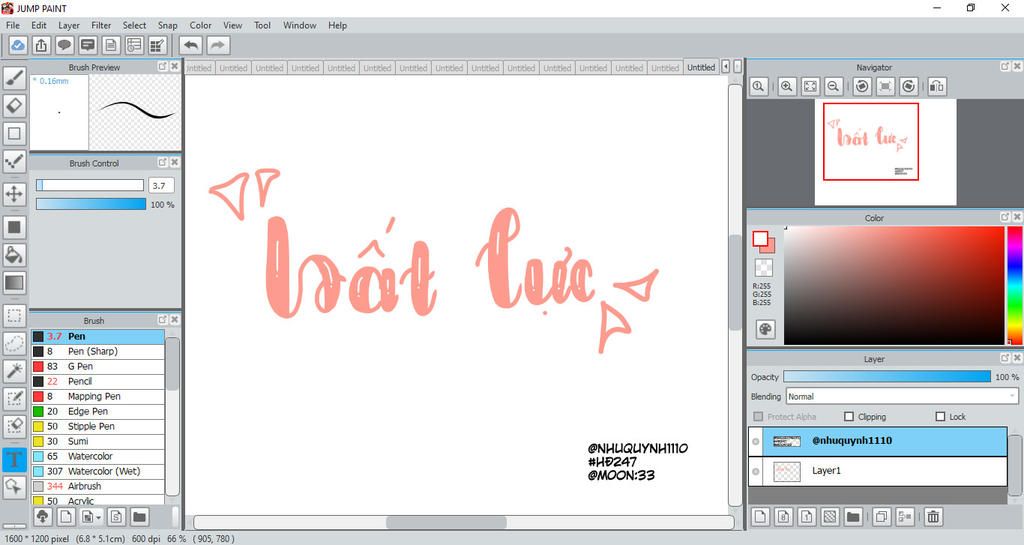The image size is (1024, 545).
Task: Open the Filter menu
Action: click(x=101, y=25)
